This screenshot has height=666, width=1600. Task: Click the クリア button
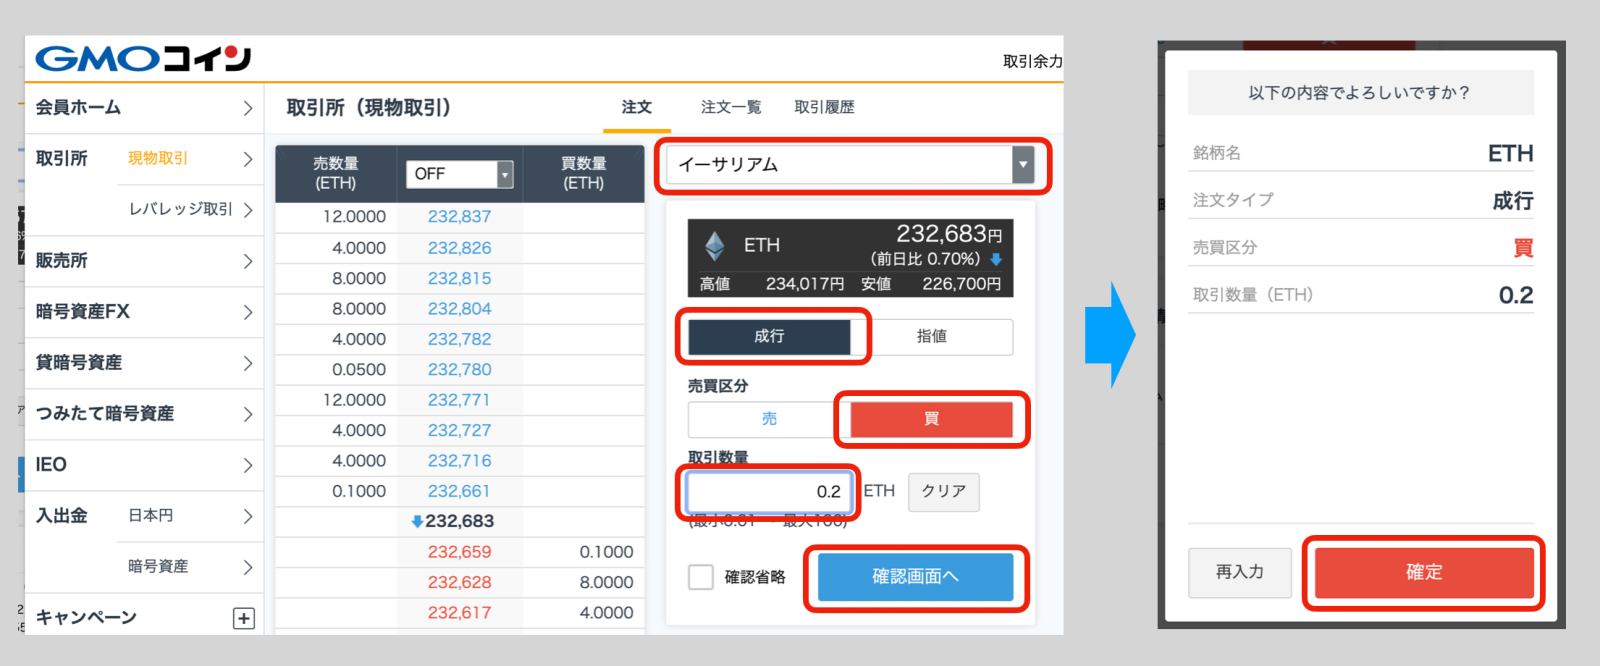click(943, 492)
